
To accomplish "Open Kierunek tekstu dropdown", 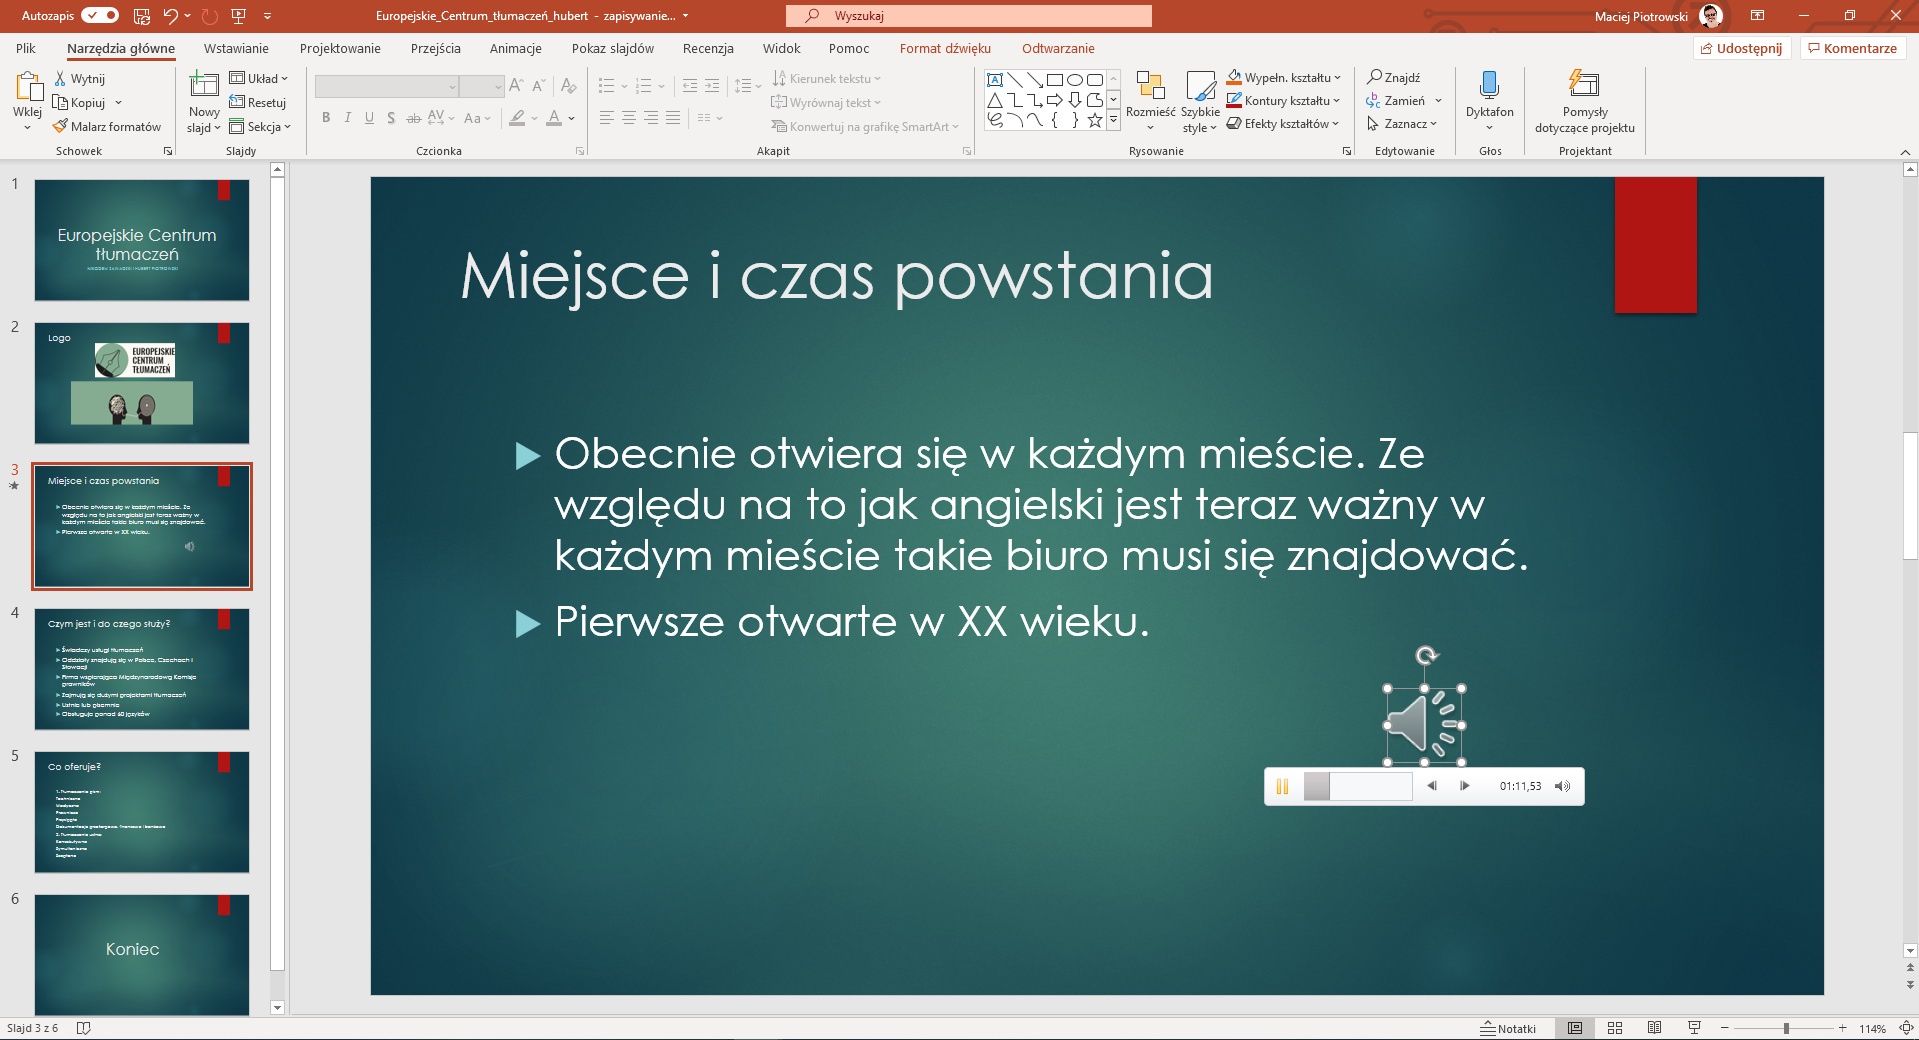I will pos(826,78).
